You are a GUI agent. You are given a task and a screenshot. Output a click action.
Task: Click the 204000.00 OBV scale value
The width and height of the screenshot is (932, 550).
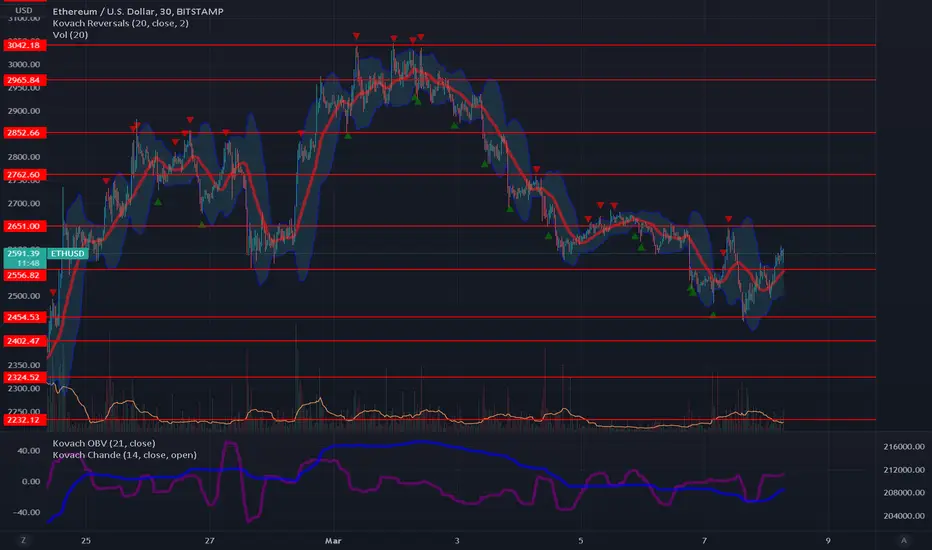click(x=903, y=516)
